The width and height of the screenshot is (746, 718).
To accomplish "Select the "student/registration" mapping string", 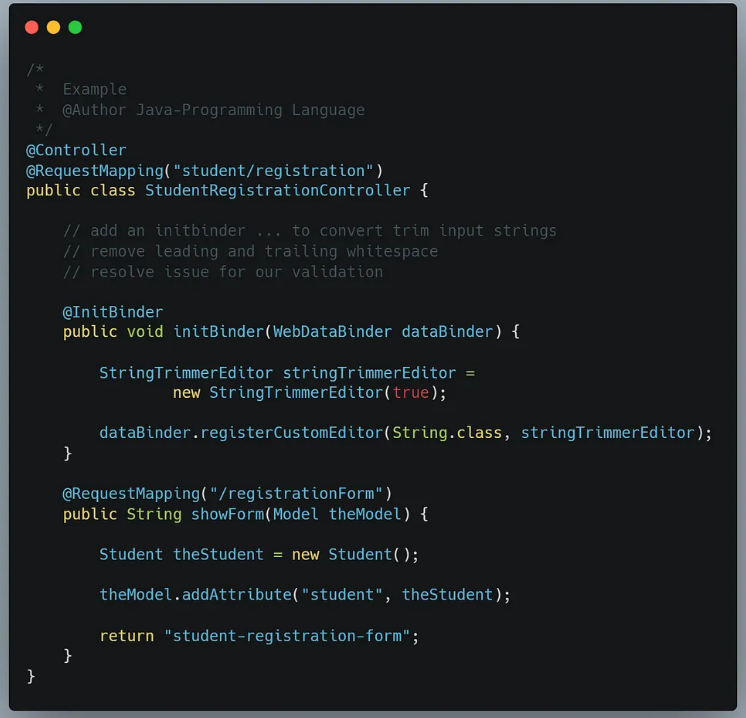I will tap(269, 170).
